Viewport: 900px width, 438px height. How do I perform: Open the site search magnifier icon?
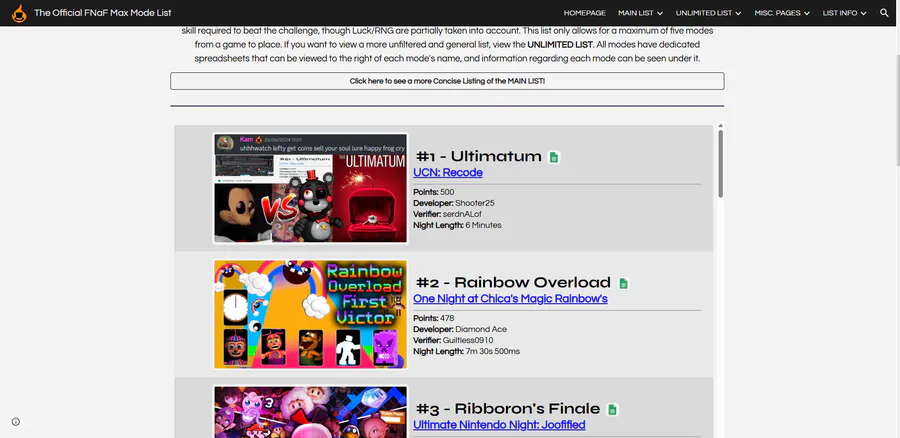pos(884,13)
